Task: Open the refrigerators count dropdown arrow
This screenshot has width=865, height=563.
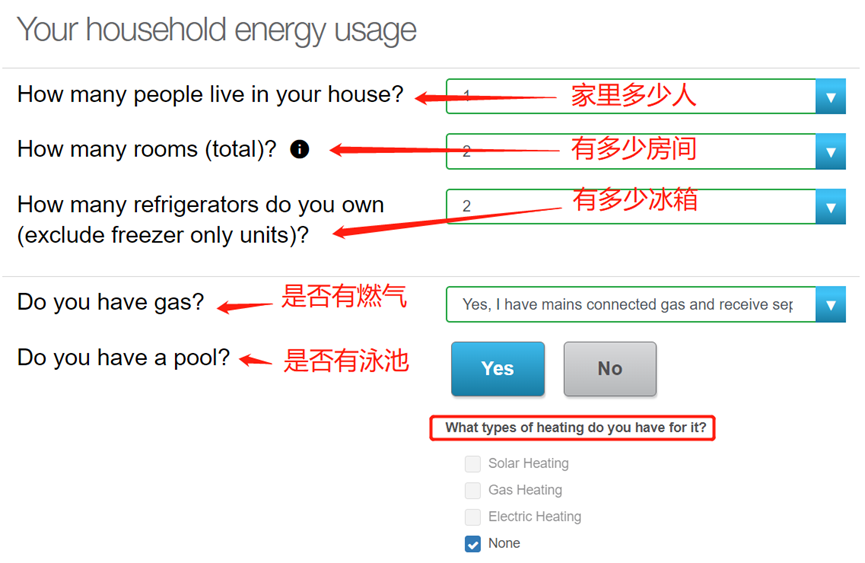Action: click(x=830, y=207)
